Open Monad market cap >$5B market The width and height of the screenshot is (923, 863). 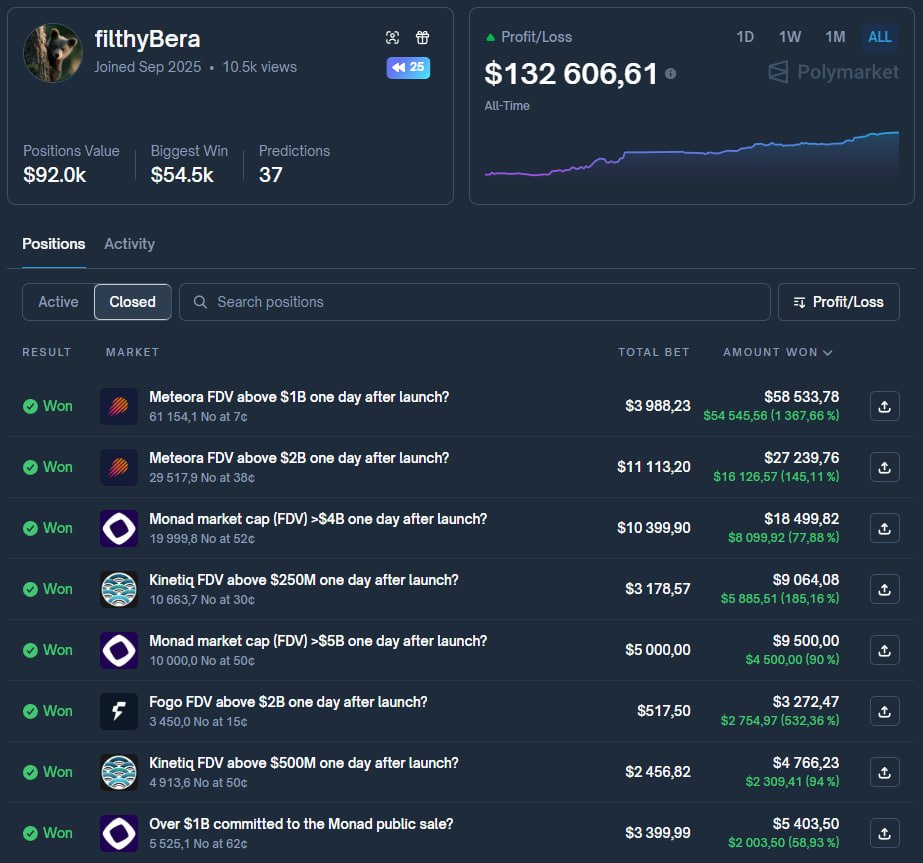click(x=318, y=640)
